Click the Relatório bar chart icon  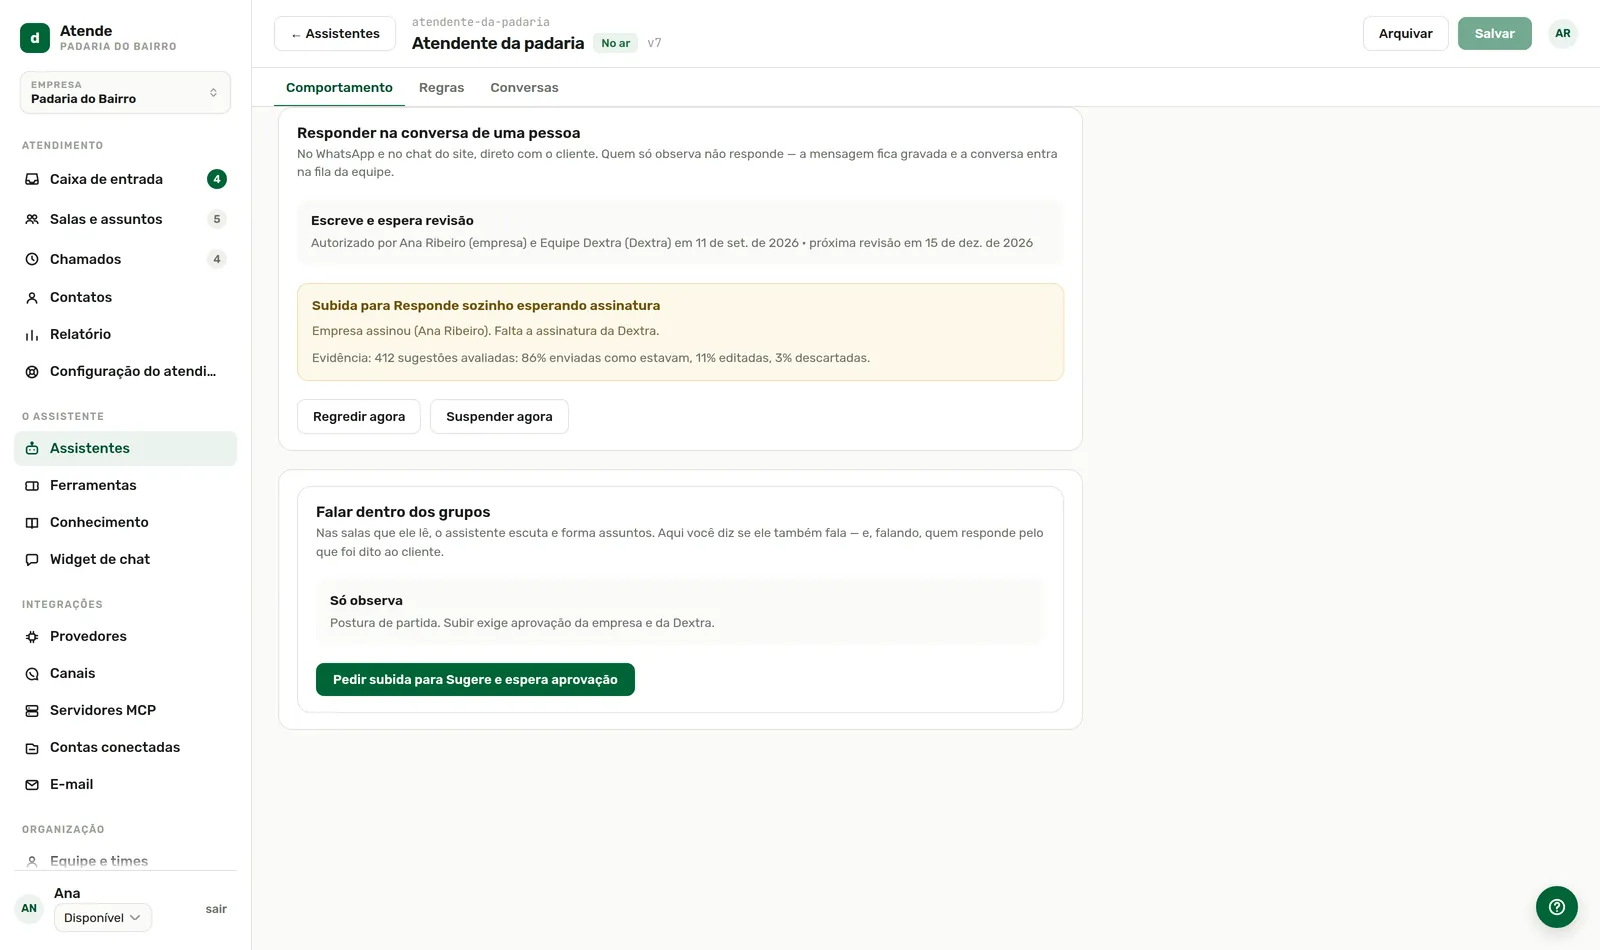pos(32,334)
